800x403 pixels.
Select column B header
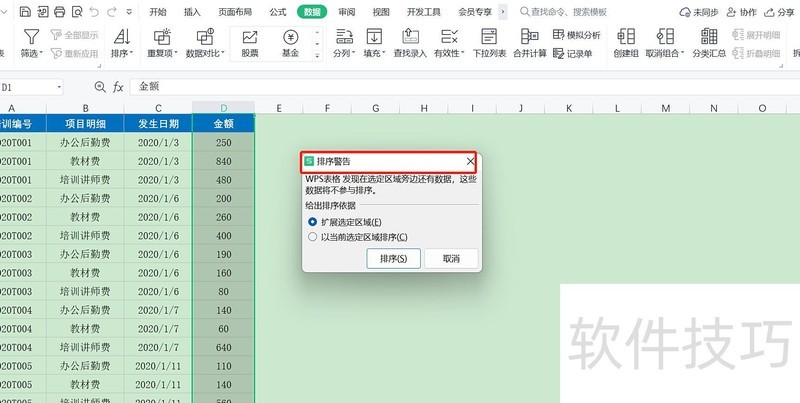[x=85, y=108]
